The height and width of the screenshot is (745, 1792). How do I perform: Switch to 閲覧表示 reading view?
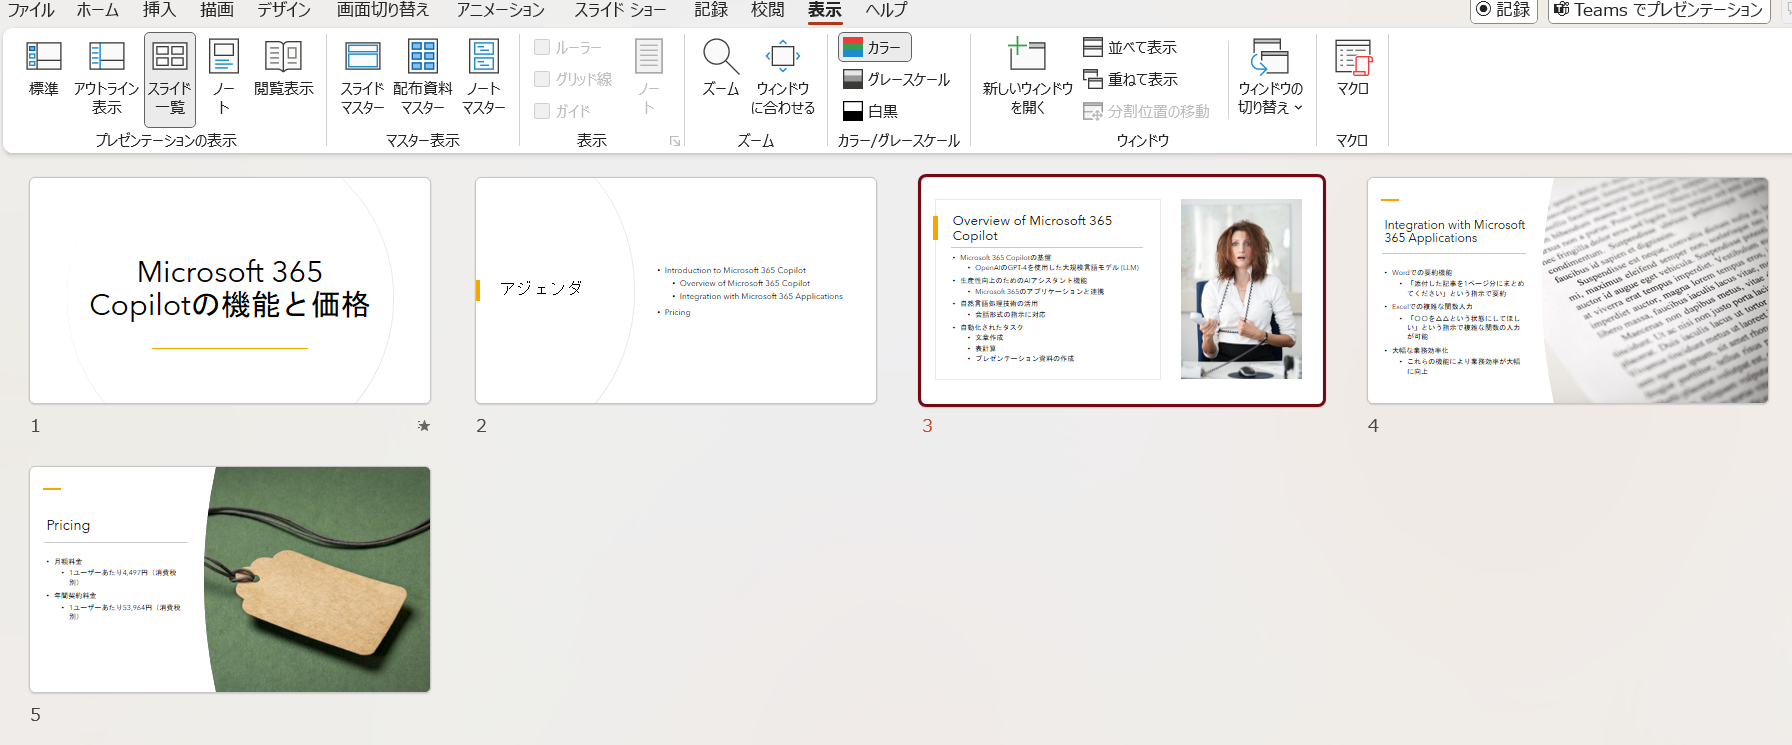tap(284, 70)
